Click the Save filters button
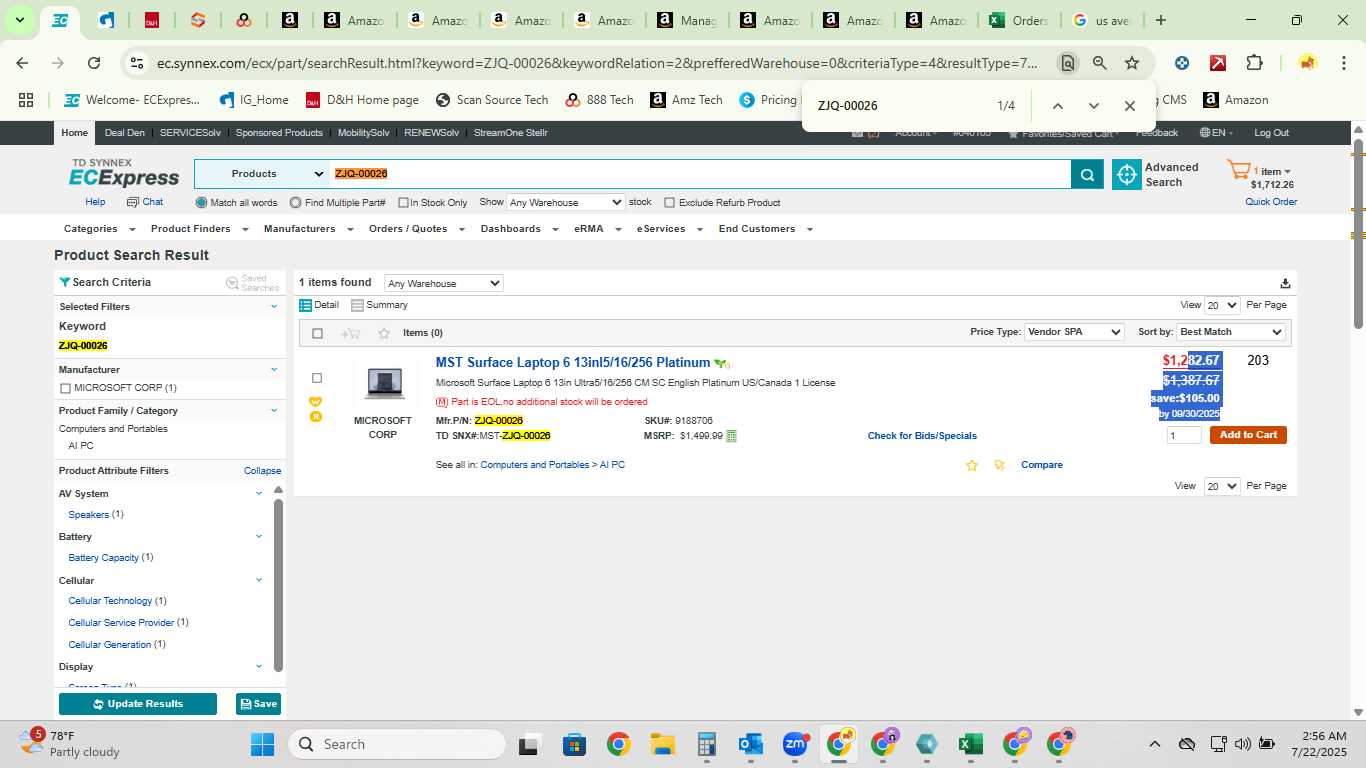The height and width of the screenshot is (768, 1366). tap(258, 704)
